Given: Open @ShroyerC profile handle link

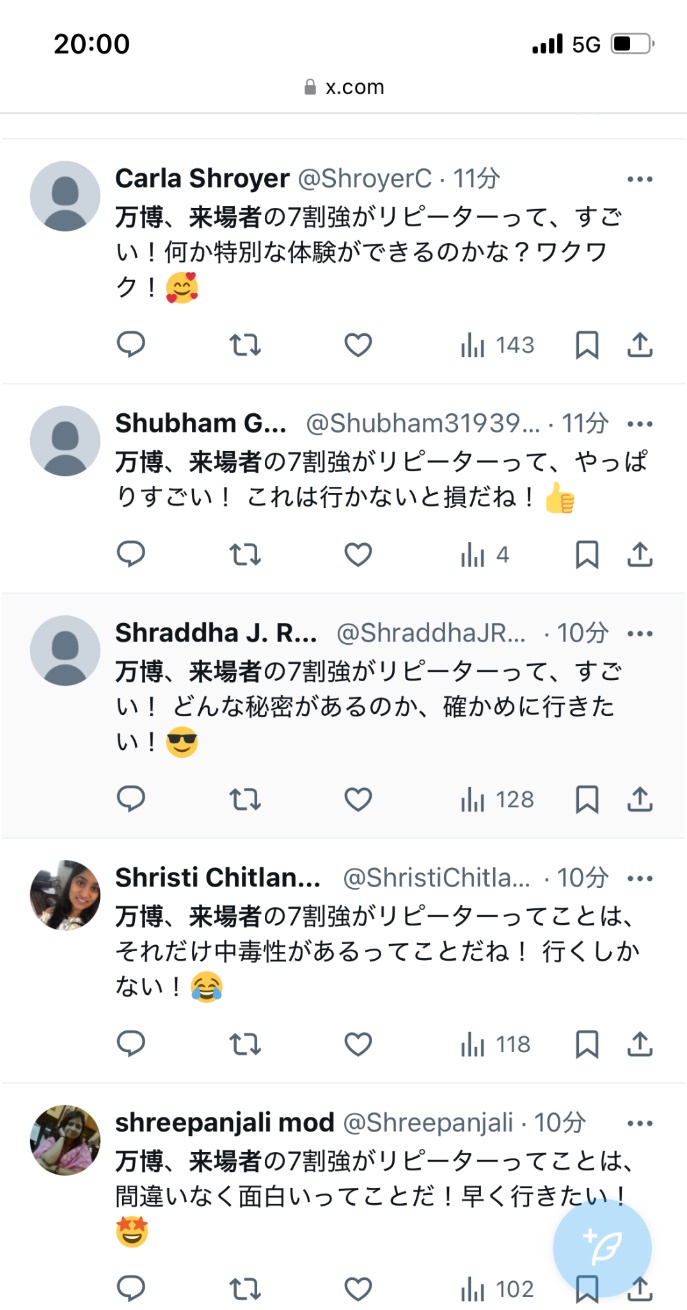Looking at the screenshot, I should click(x=365, y=179).
